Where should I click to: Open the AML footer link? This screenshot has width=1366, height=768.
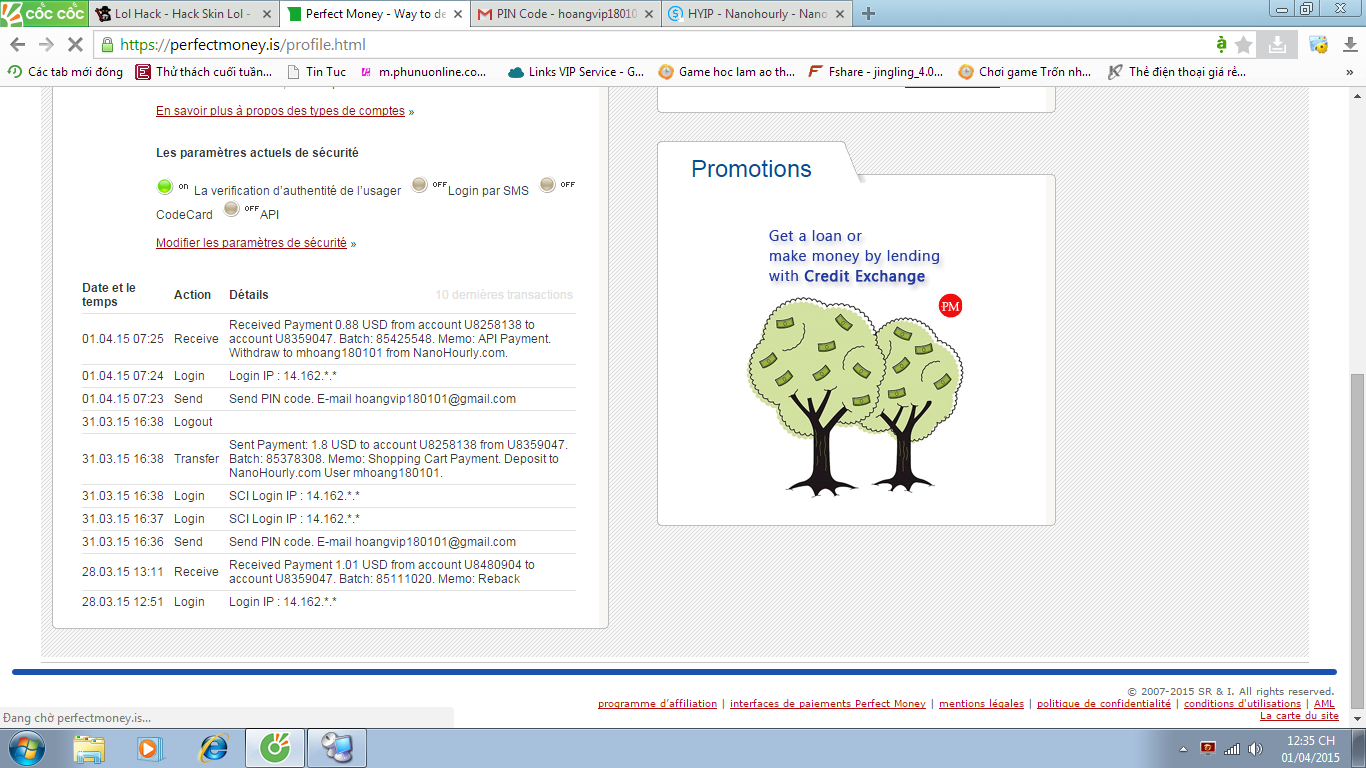point(1324,704)
